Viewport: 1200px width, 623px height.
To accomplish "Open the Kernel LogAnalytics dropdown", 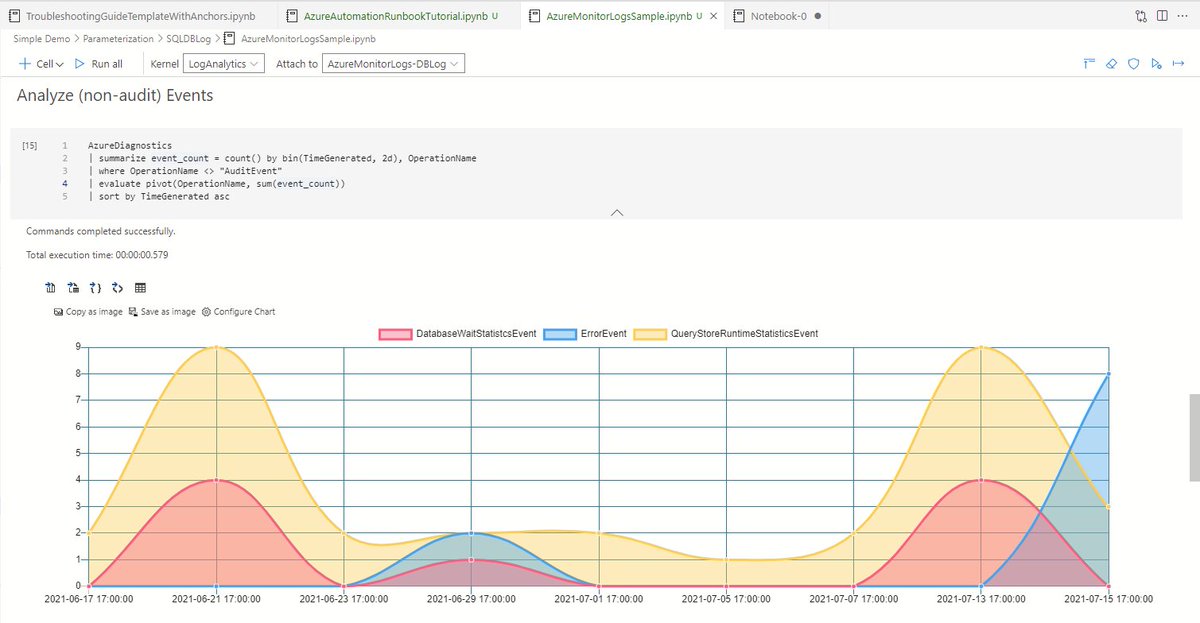I will pos(224,63).
